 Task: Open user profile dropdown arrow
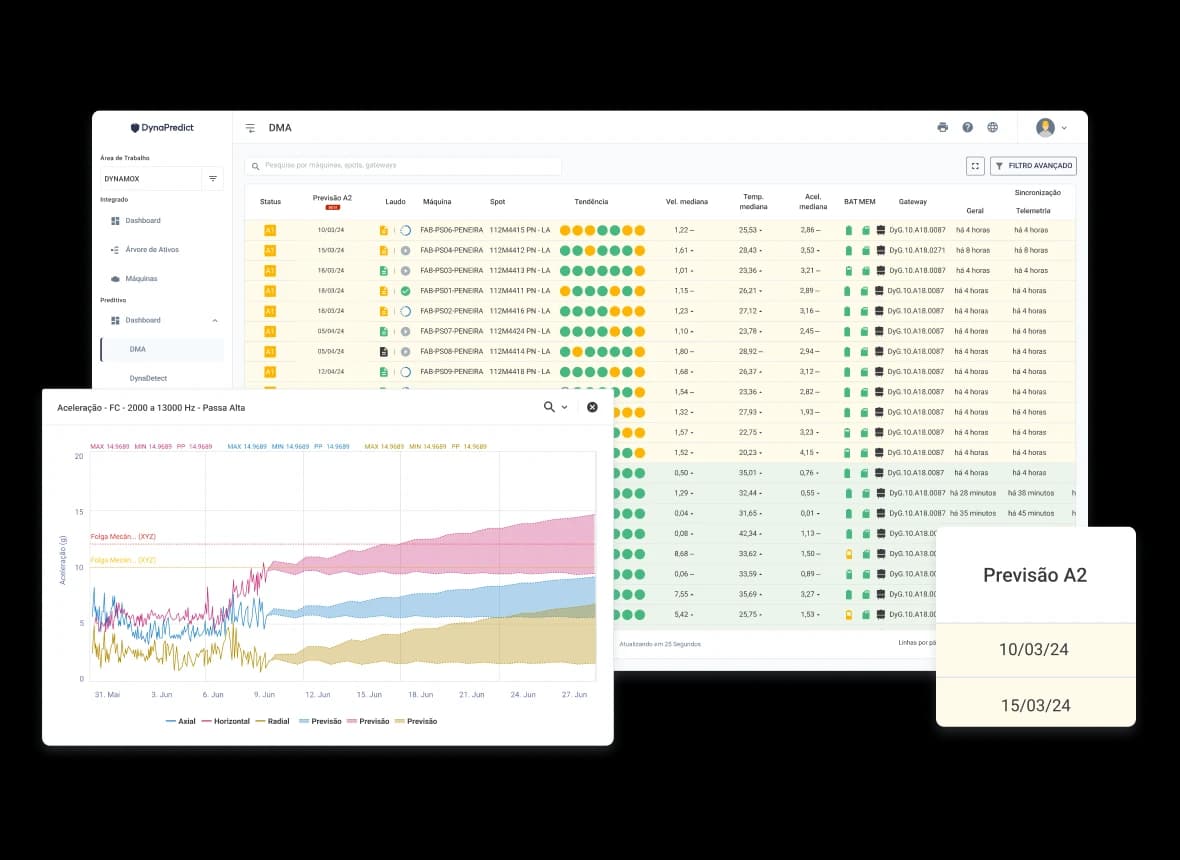pyautogui.click(x=1064, y=128)
